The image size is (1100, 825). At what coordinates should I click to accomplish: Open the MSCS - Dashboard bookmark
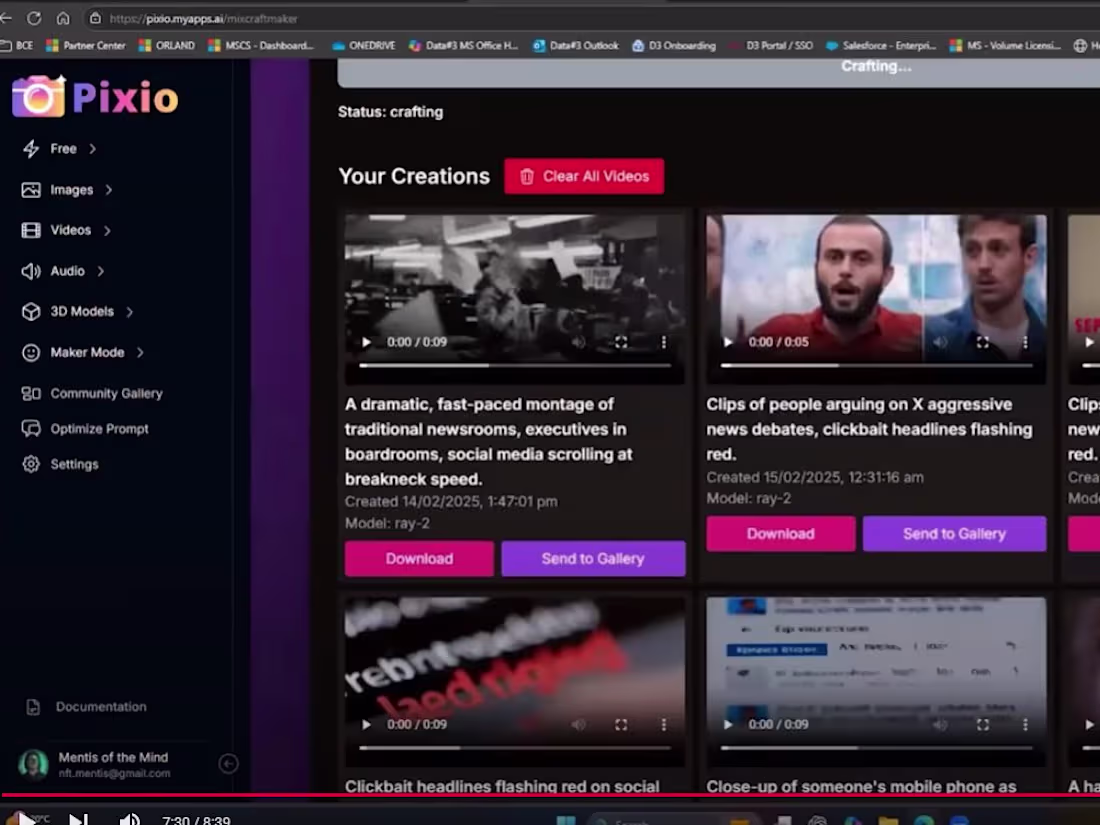click(261, 46)
